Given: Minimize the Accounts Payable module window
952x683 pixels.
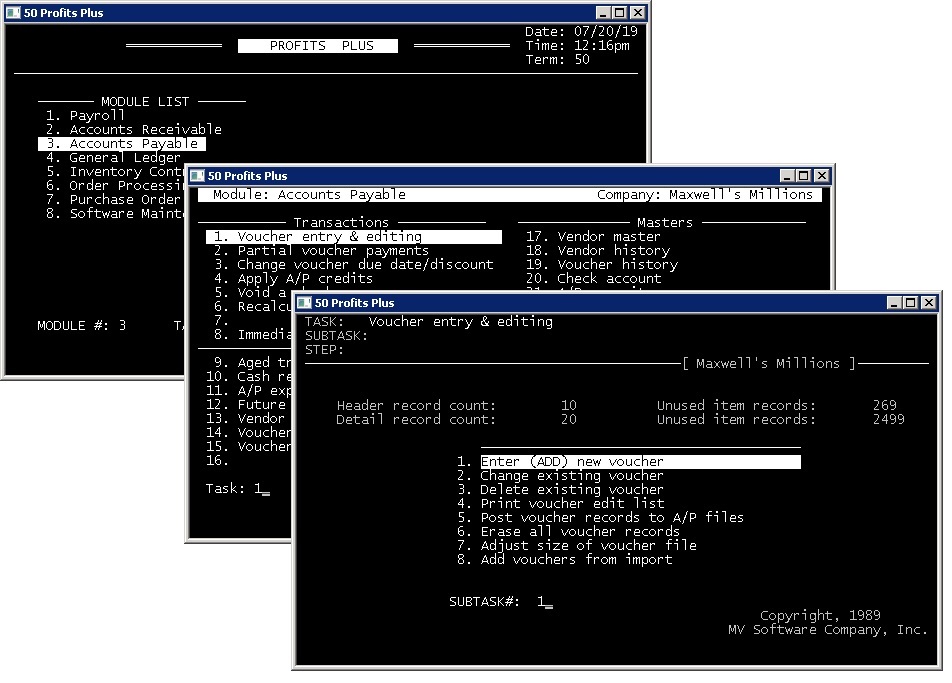Looking at the screenshot, I should tap(786, 176).
